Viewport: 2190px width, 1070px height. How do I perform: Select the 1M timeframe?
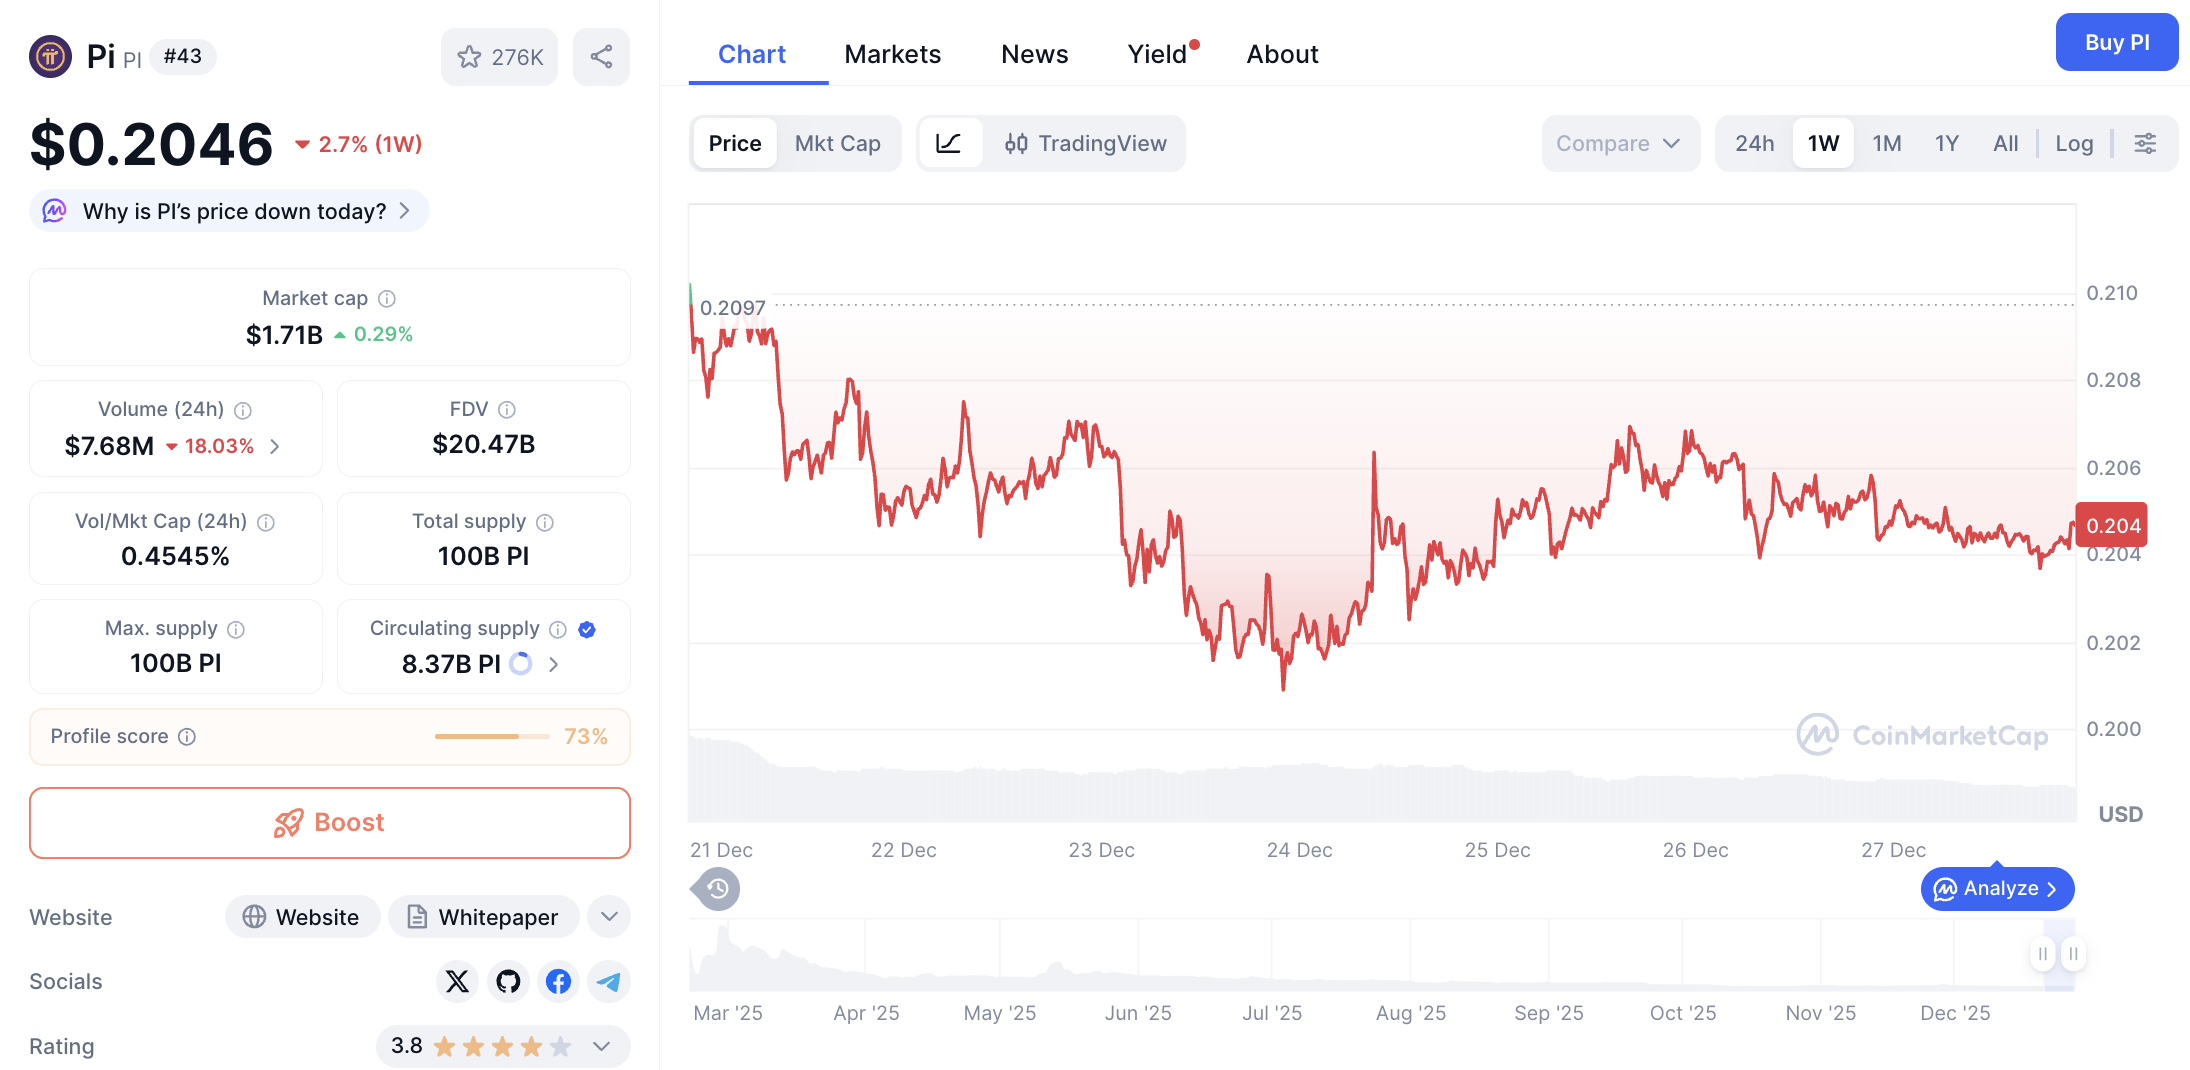click(1887, 143)
